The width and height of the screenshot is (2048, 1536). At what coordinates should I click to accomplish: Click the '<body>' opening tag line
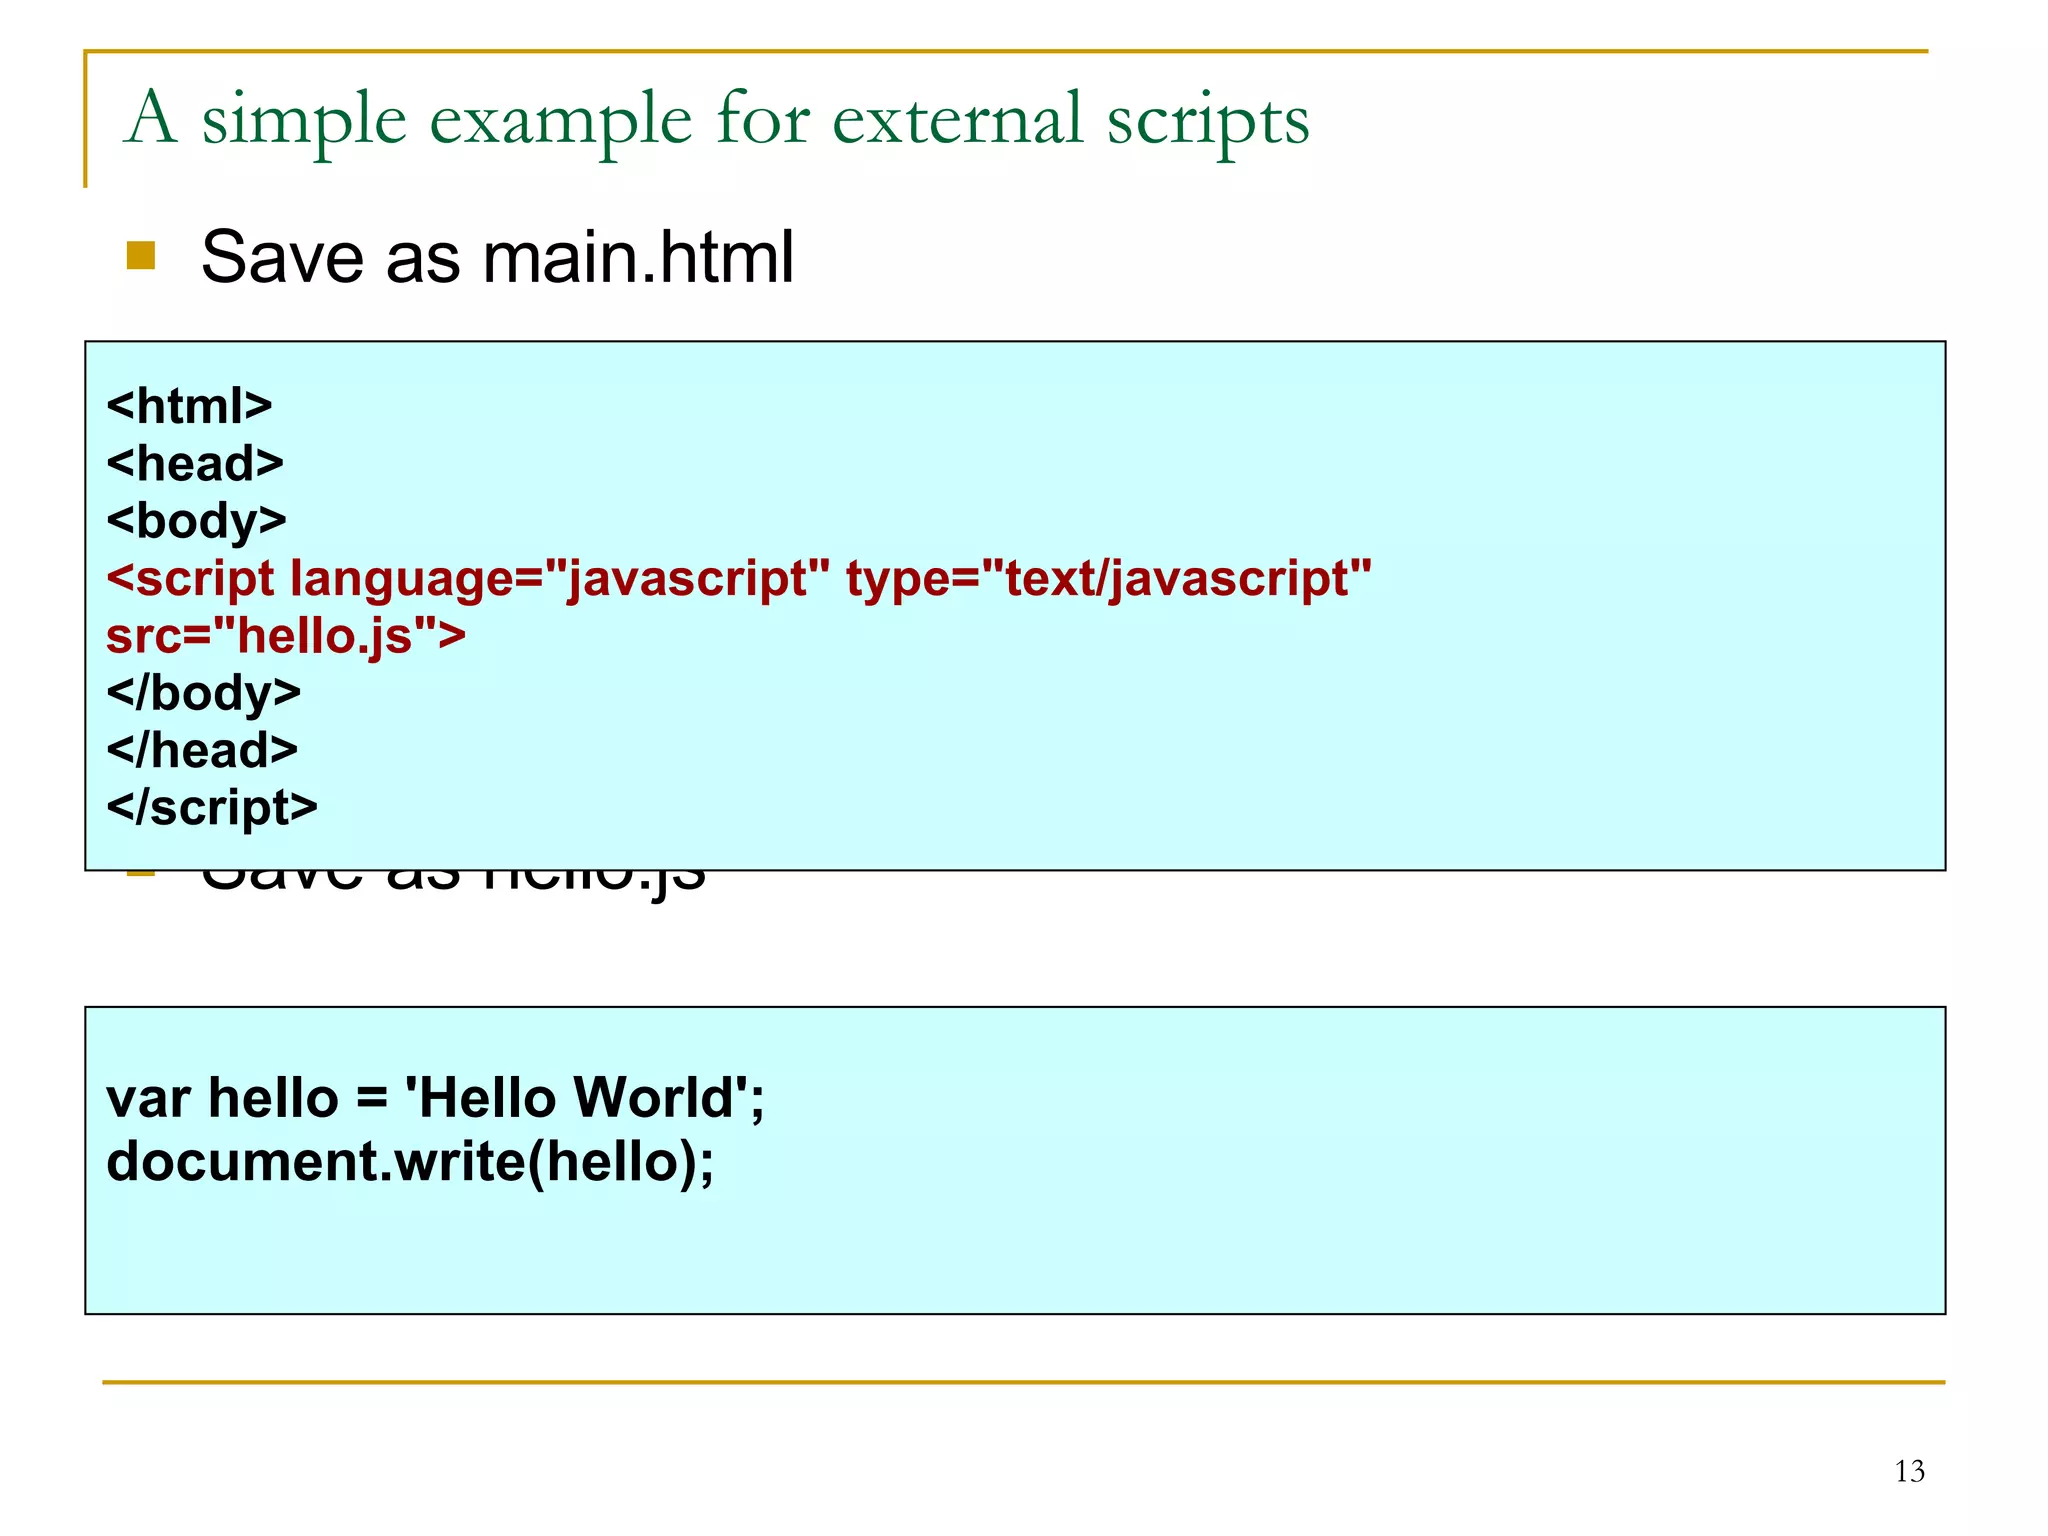pyautogui.click(x=196, y=521)
